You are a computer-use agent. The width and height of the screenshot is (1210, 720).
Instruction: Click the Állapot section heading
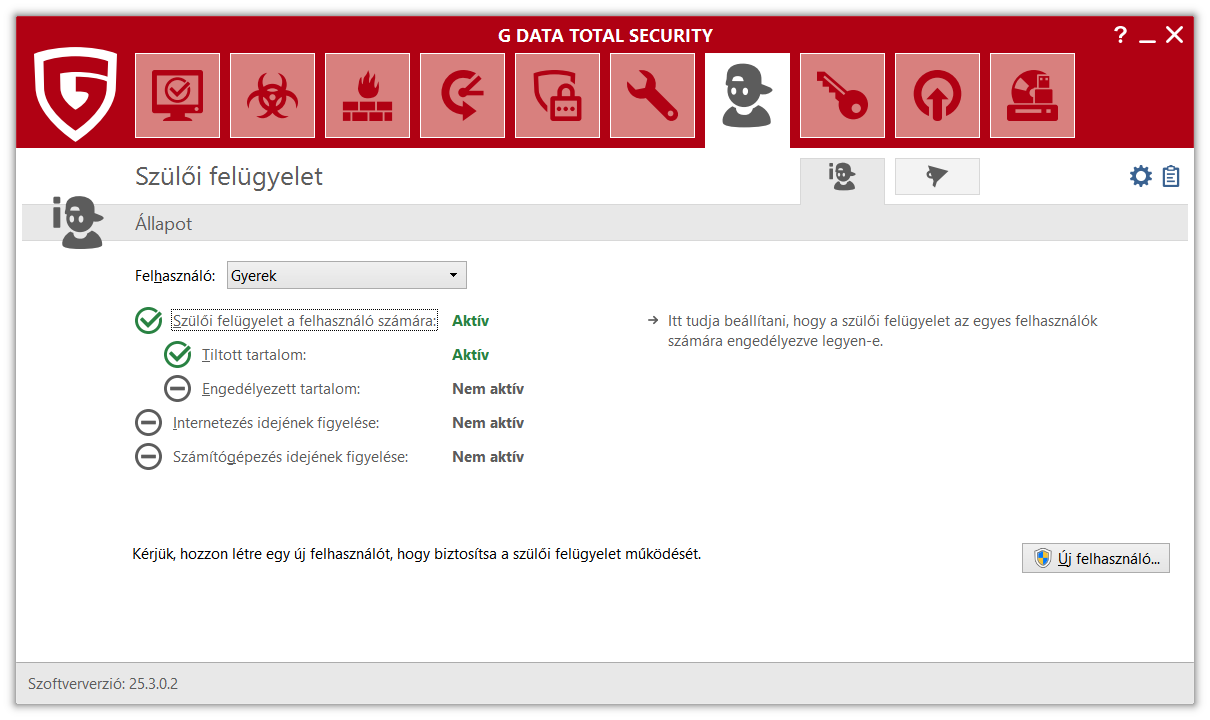(x=164, y=224)
